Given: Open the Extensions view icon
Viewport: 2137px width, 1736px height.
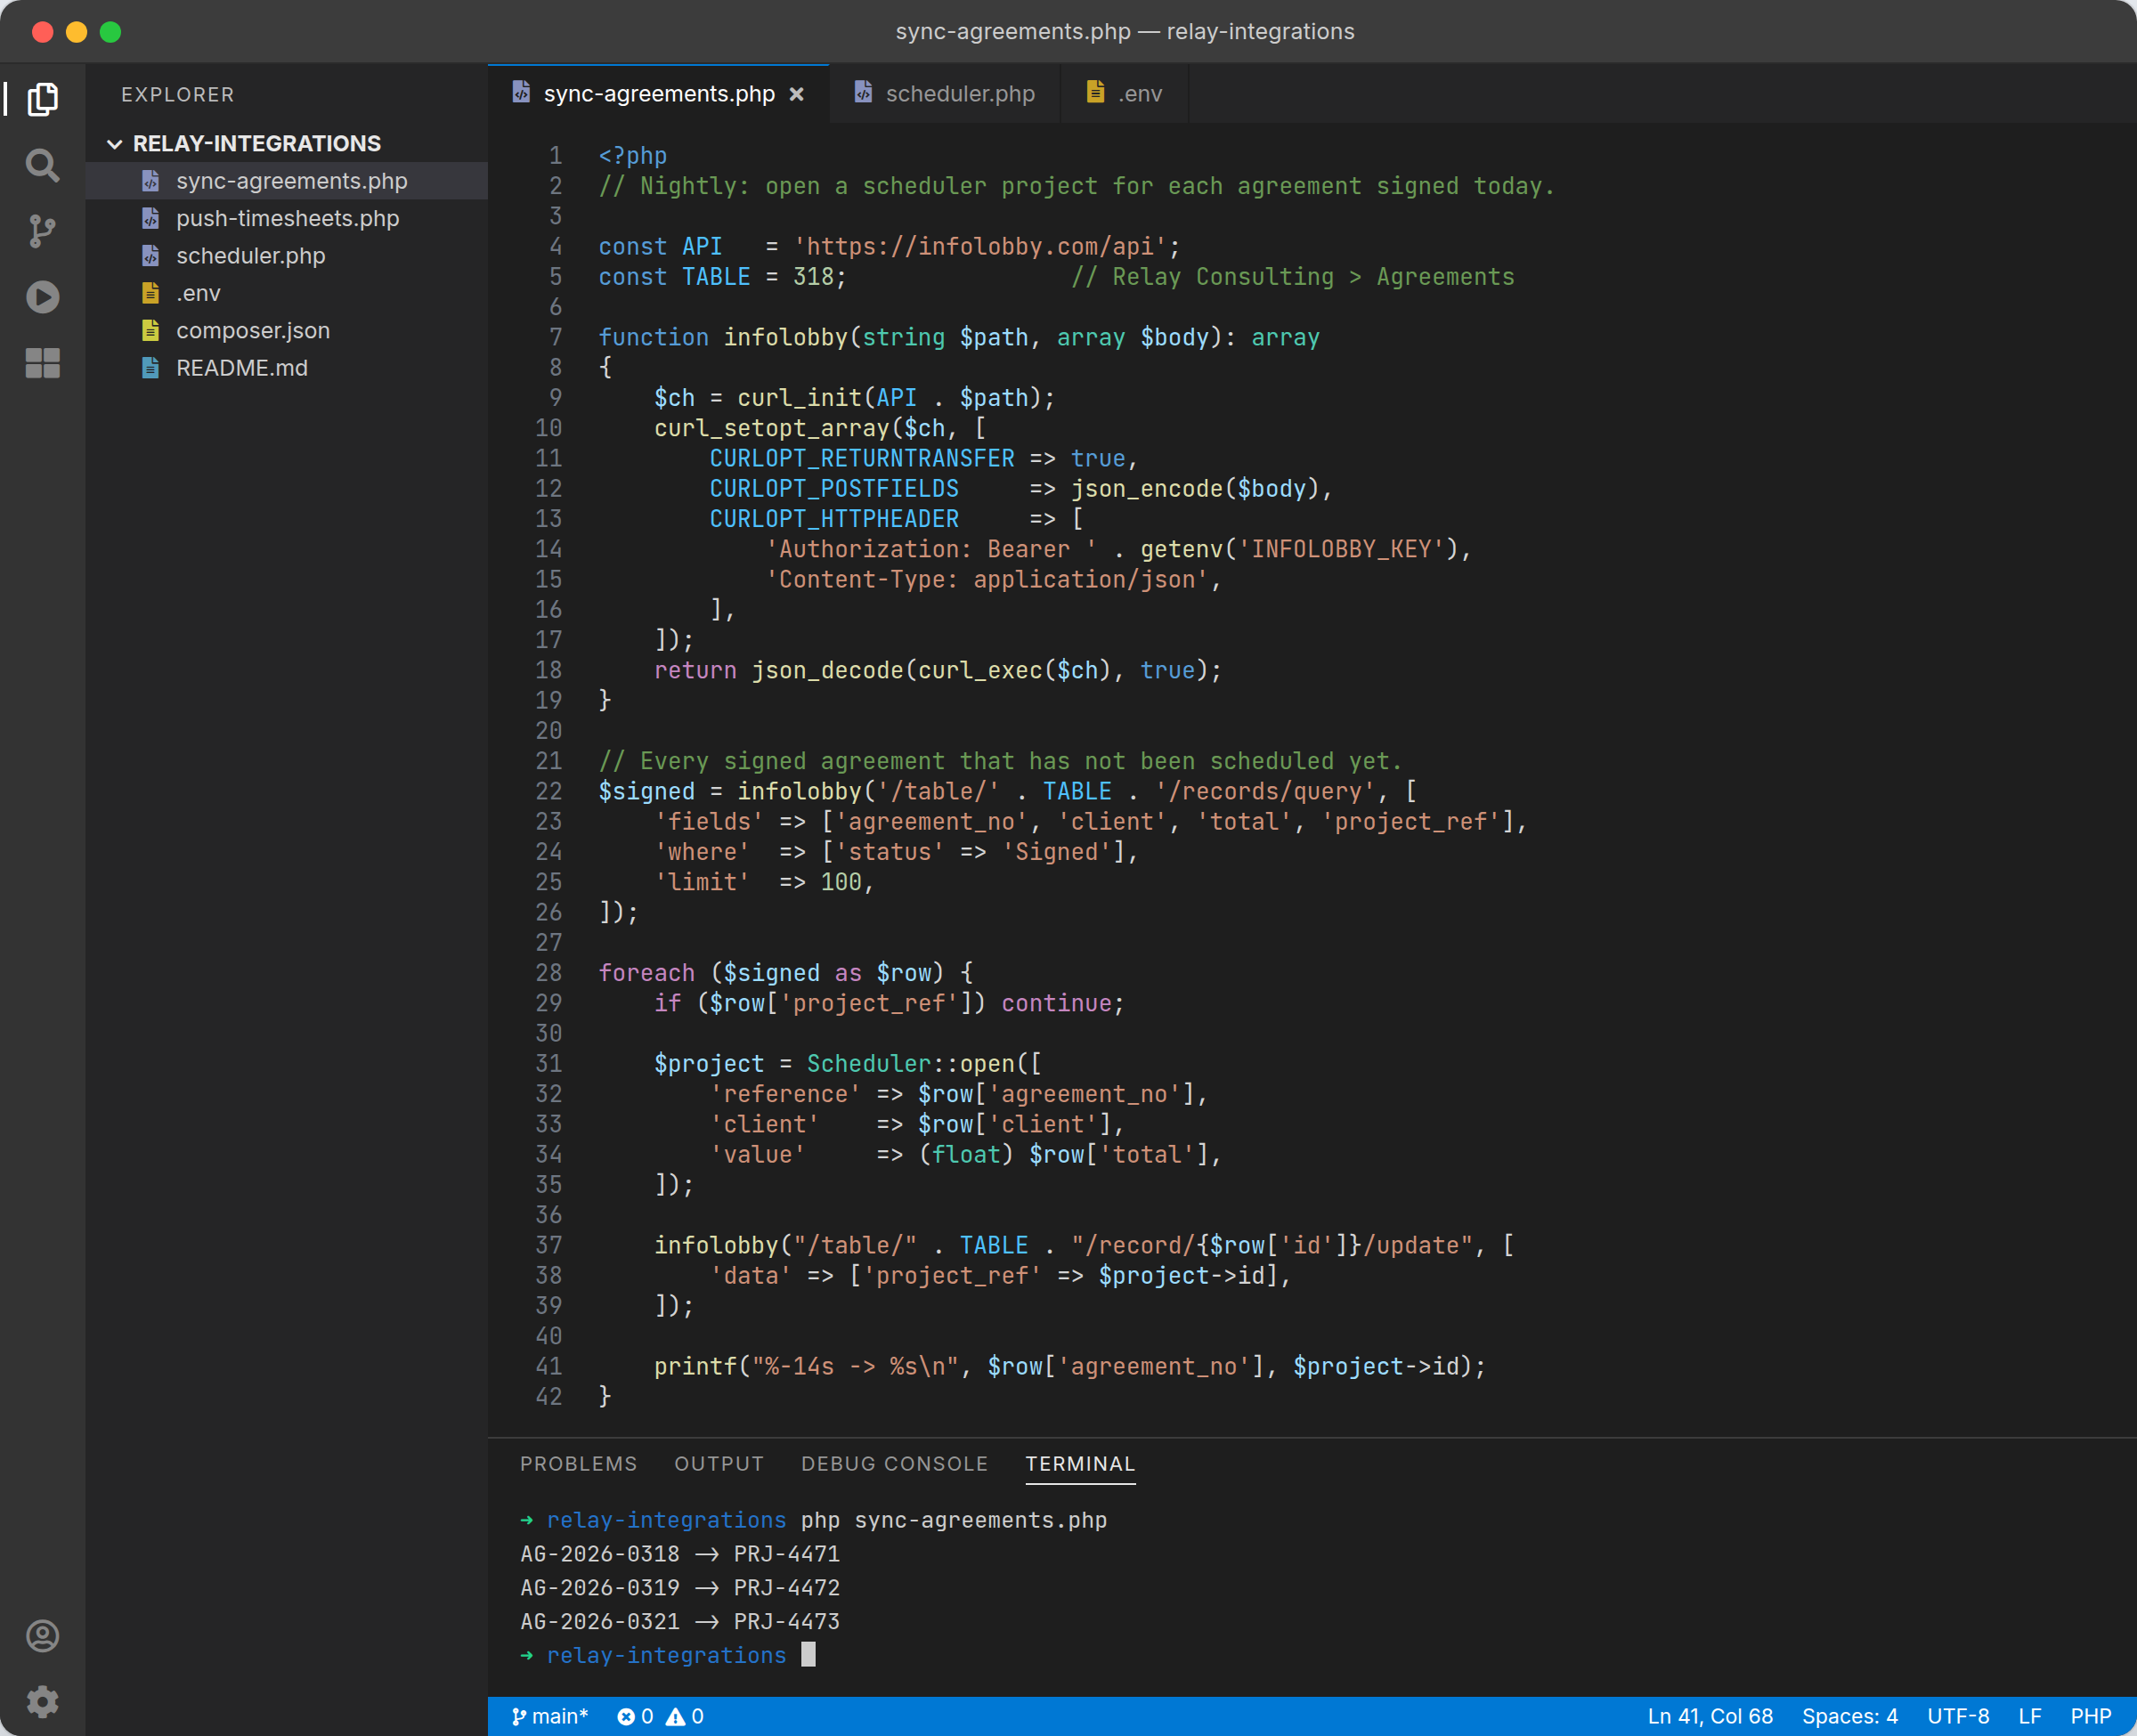Looking at the screenshot, I should tap(42, 363).
